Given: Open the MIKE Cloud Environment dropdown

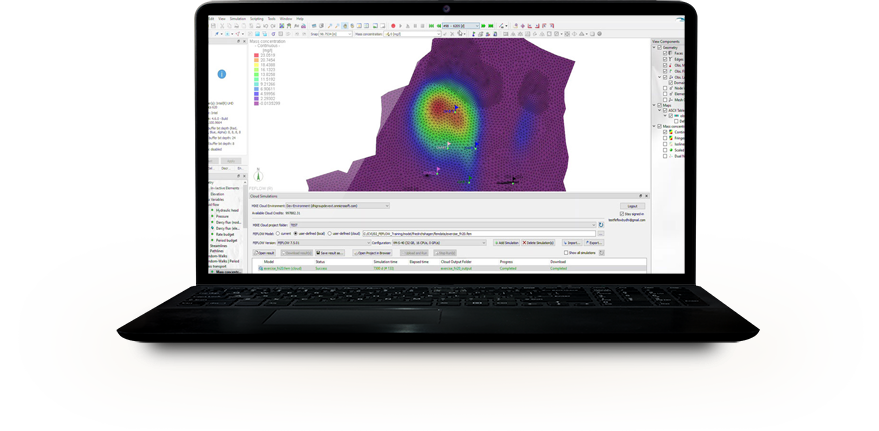Looking at the screenshot, I should click(x=384, y=204).
